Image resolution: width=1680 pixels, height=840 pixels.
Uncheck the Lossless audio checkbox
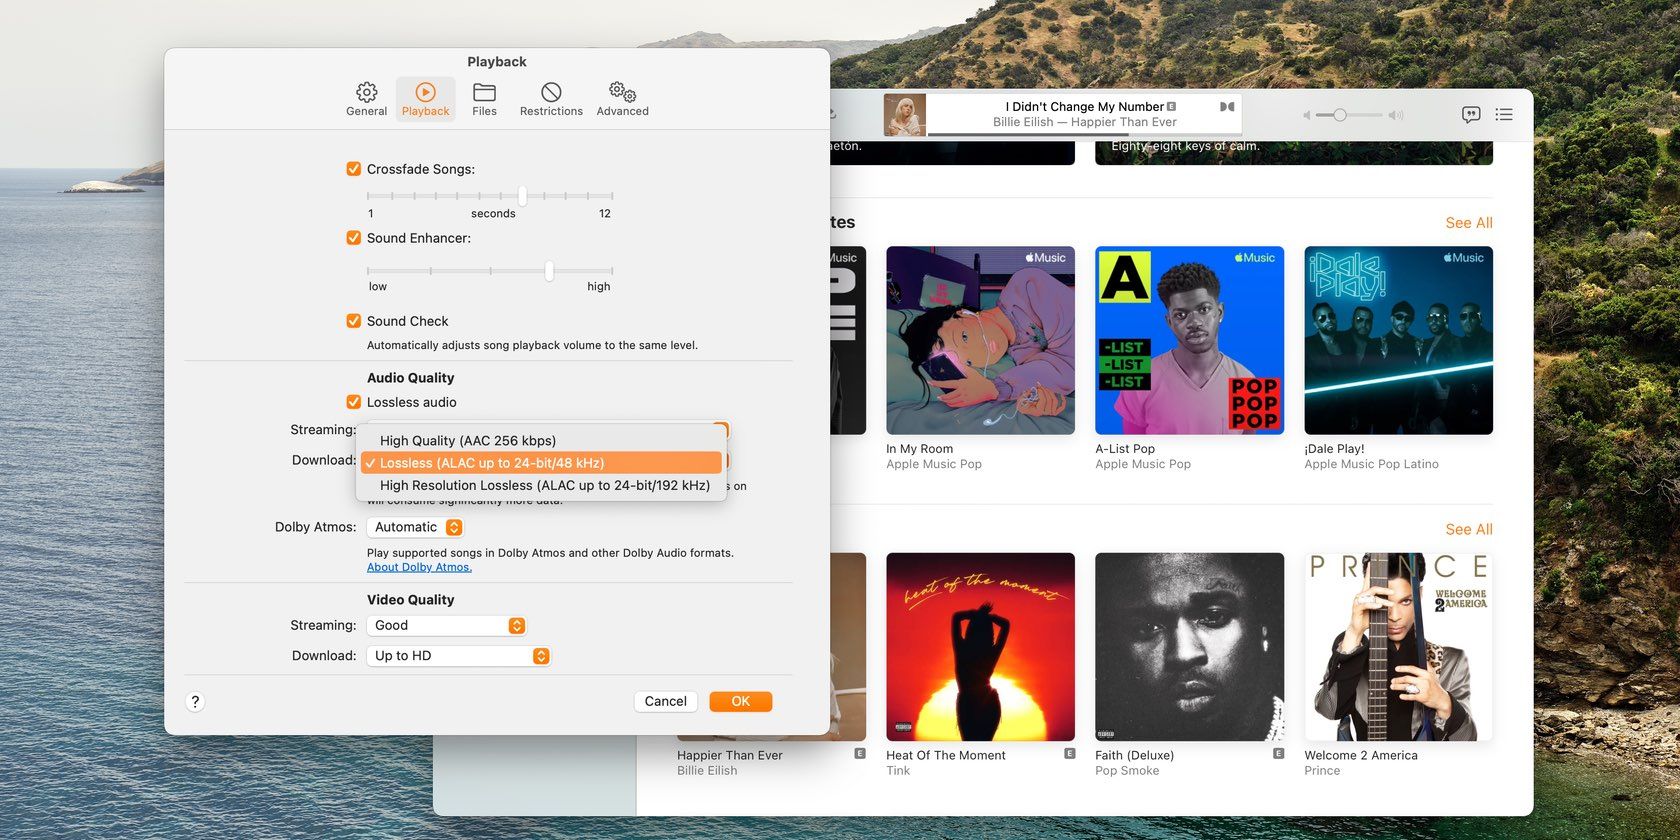click(353, 402)
